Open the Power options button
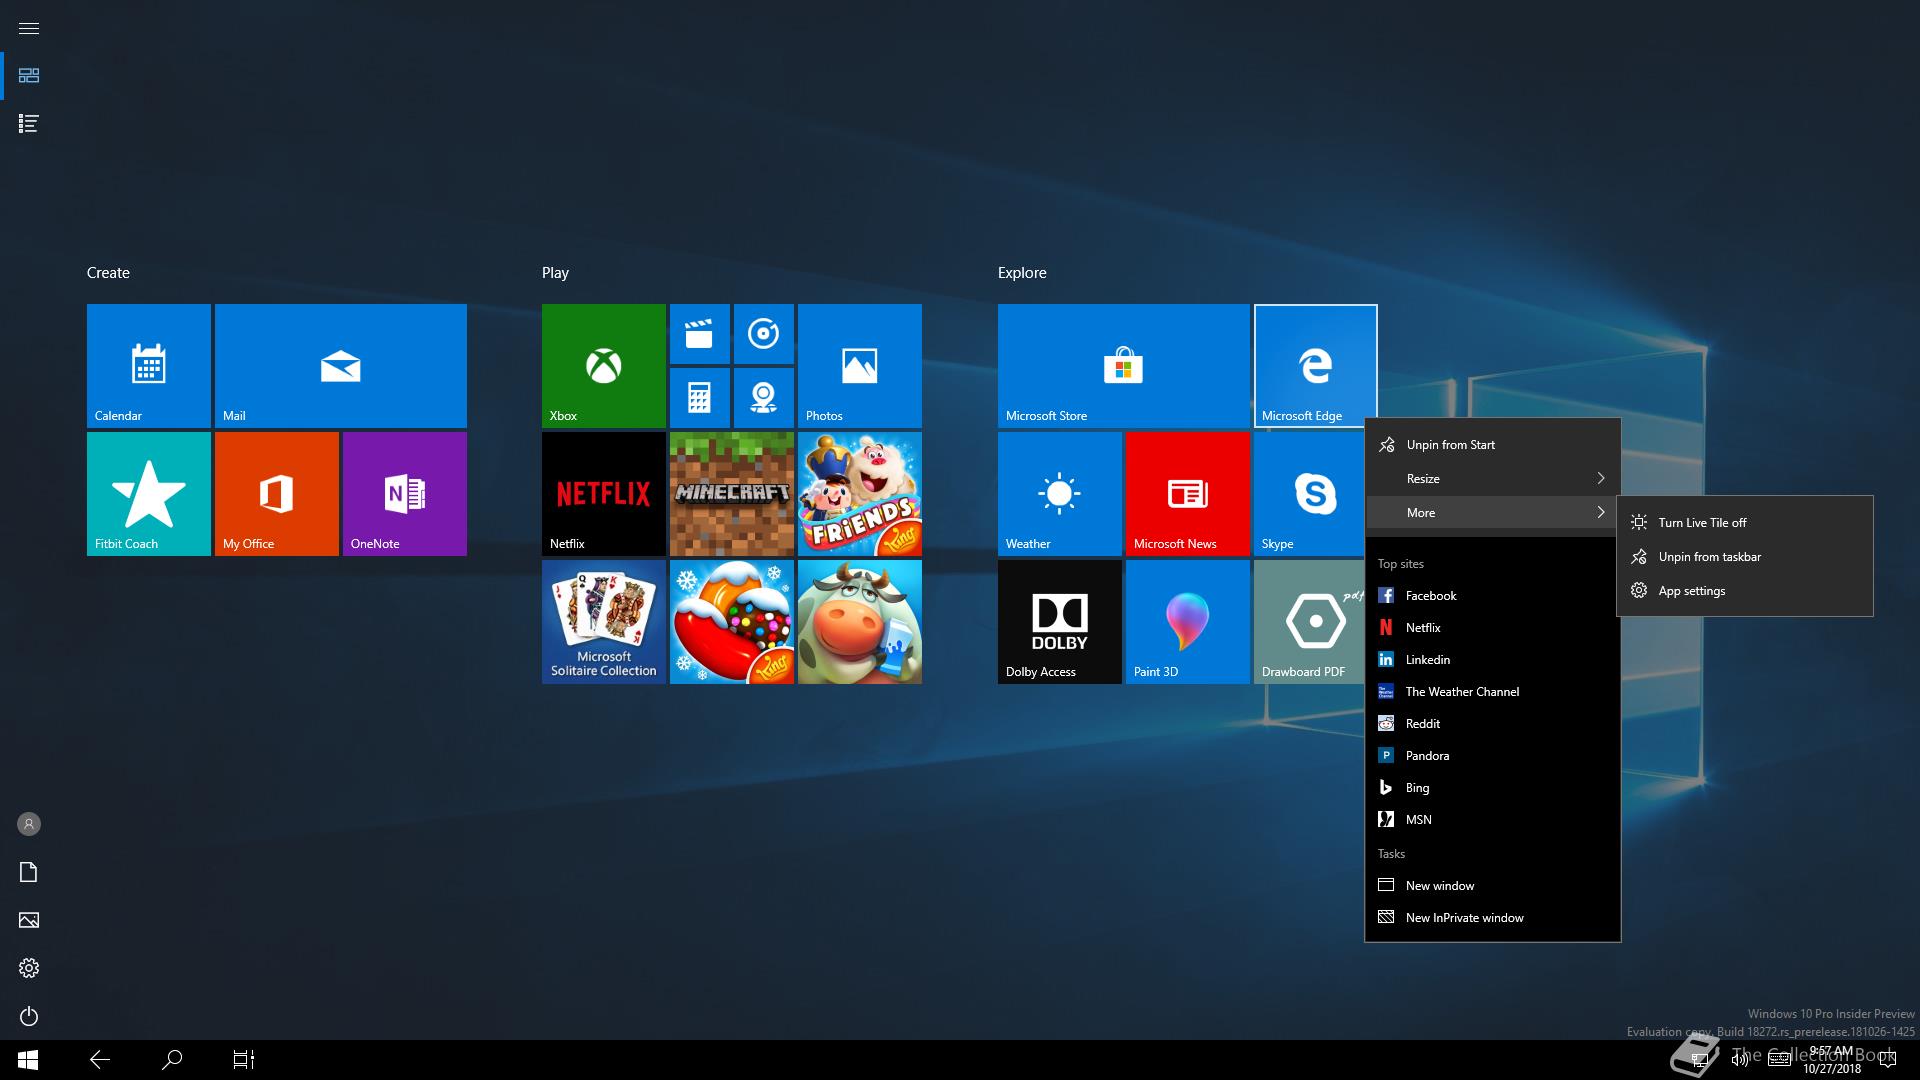The width and height of the screenshot is (1920, 1080). 29,1016
